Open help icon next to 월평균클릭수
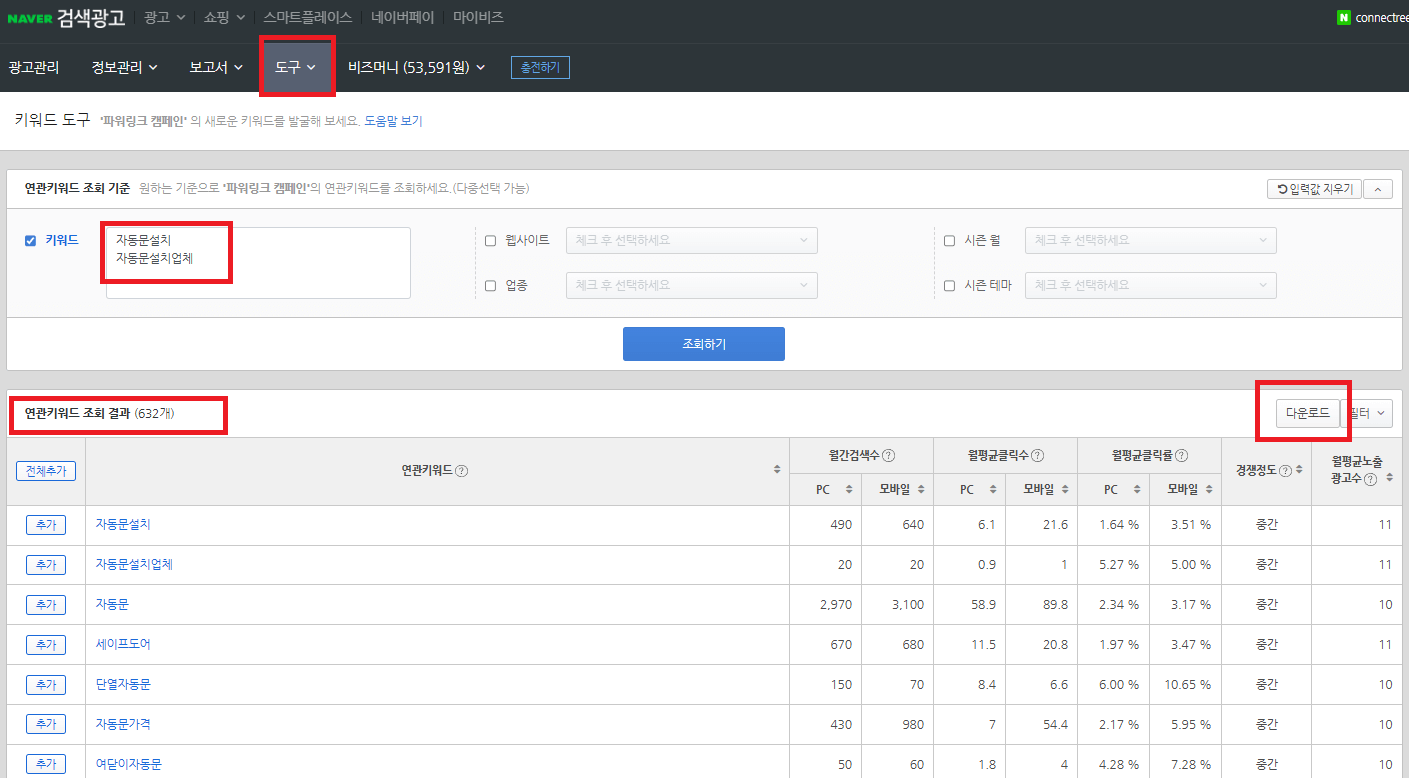This screenshot has width=1409, height=778. 1037,455
